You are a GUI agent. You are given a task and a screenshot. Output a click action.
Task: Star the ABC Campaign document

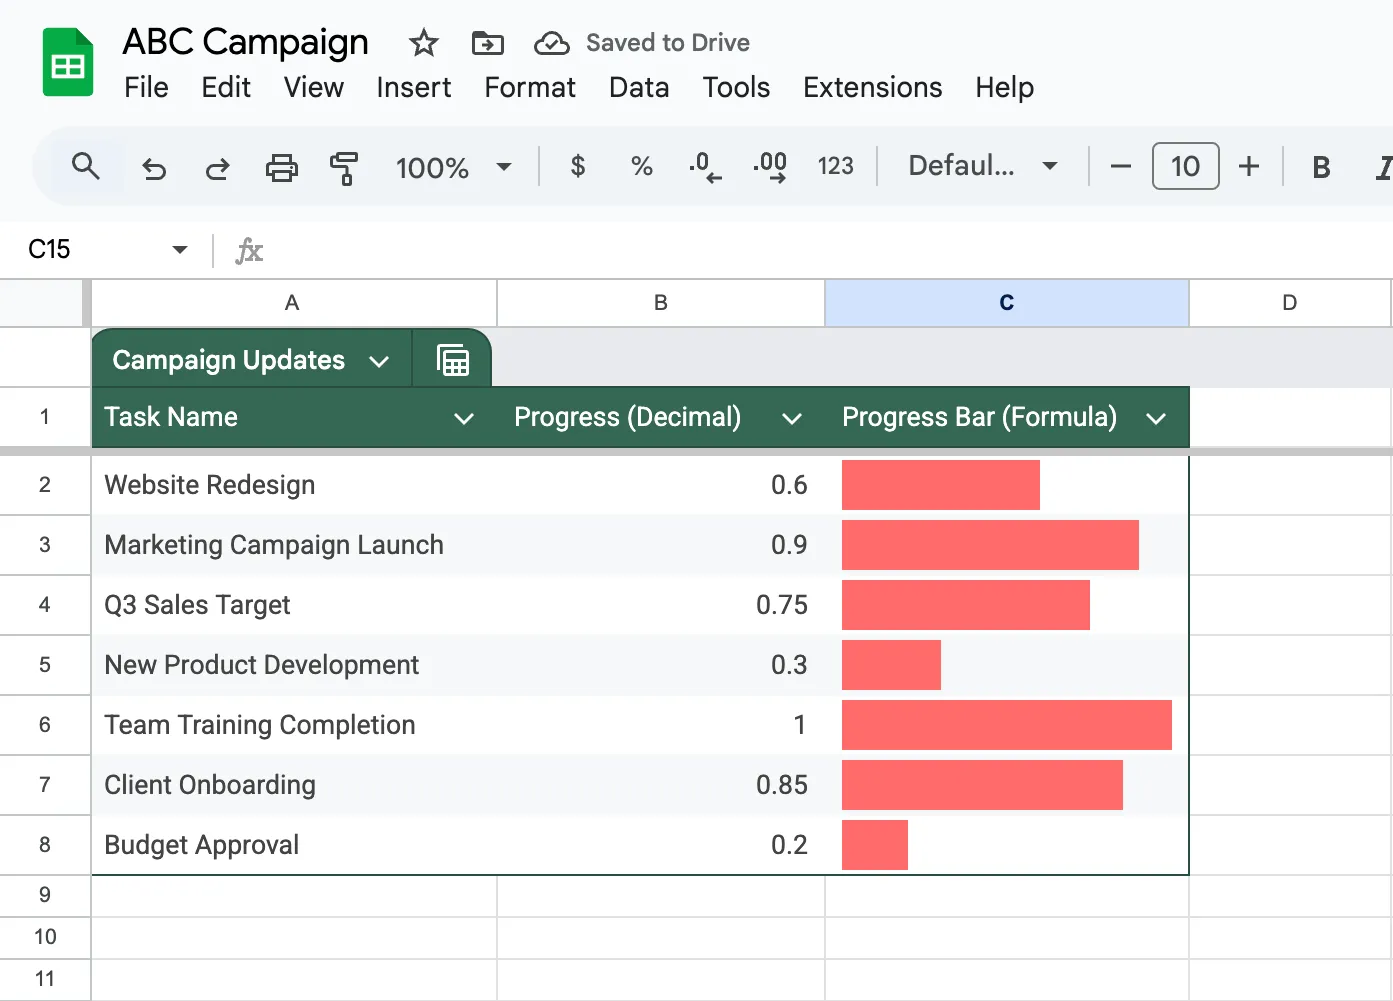(424, 43)
